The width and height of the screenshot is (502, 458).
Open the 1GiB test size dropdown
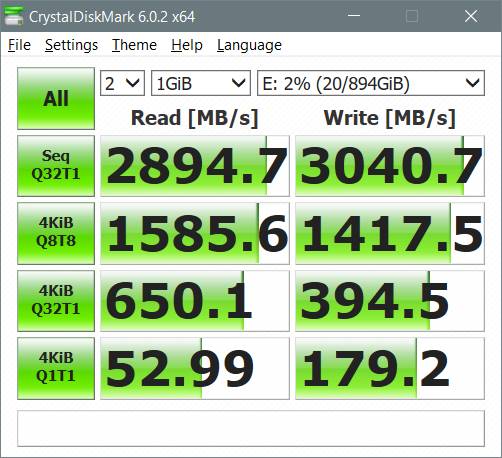[x=201, y=83]
